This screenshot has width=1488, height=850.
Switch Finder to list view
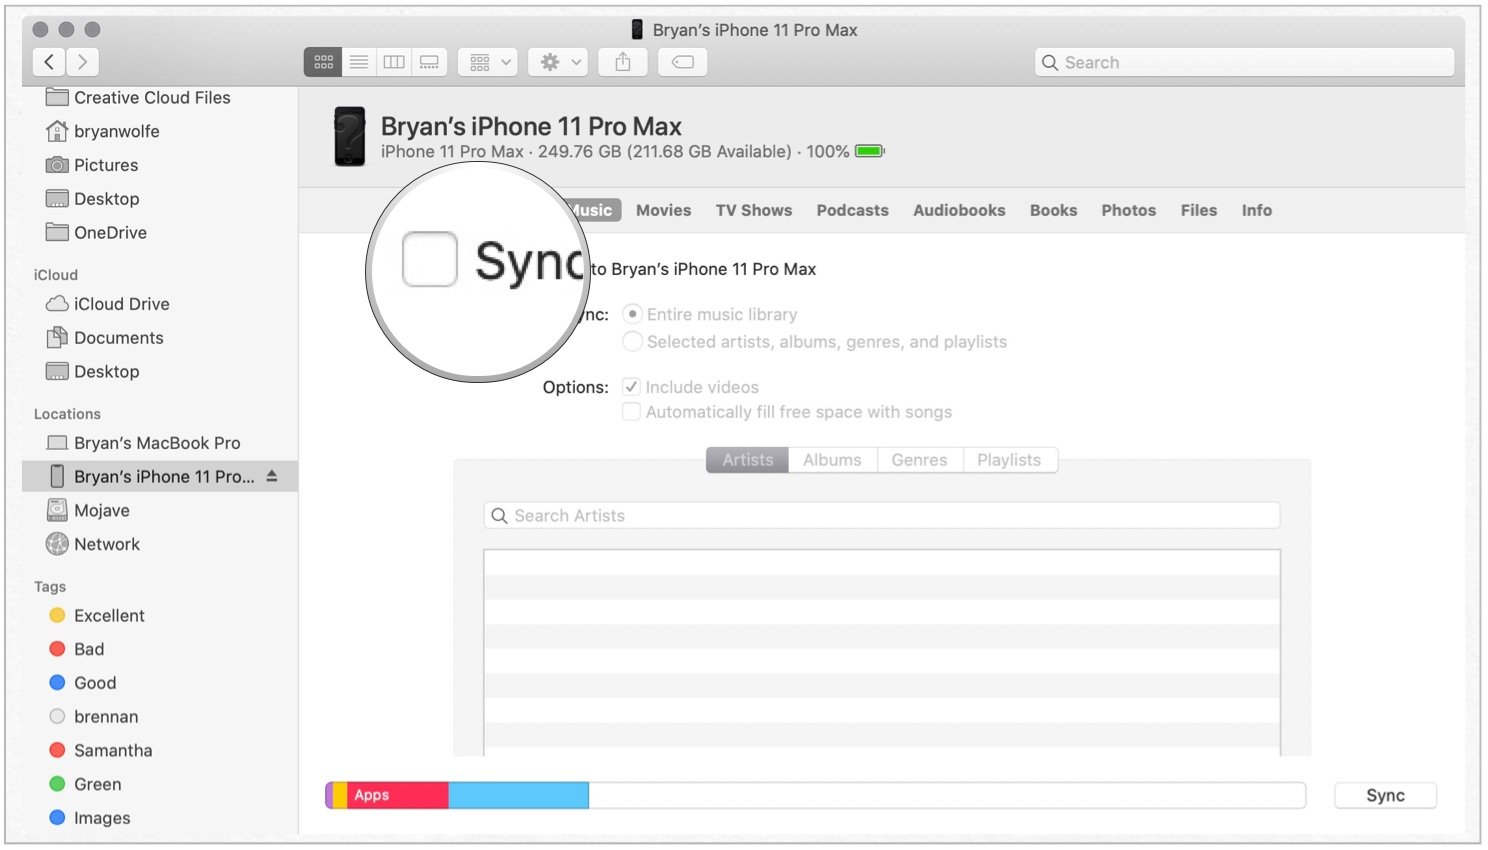tap(359, 62)
